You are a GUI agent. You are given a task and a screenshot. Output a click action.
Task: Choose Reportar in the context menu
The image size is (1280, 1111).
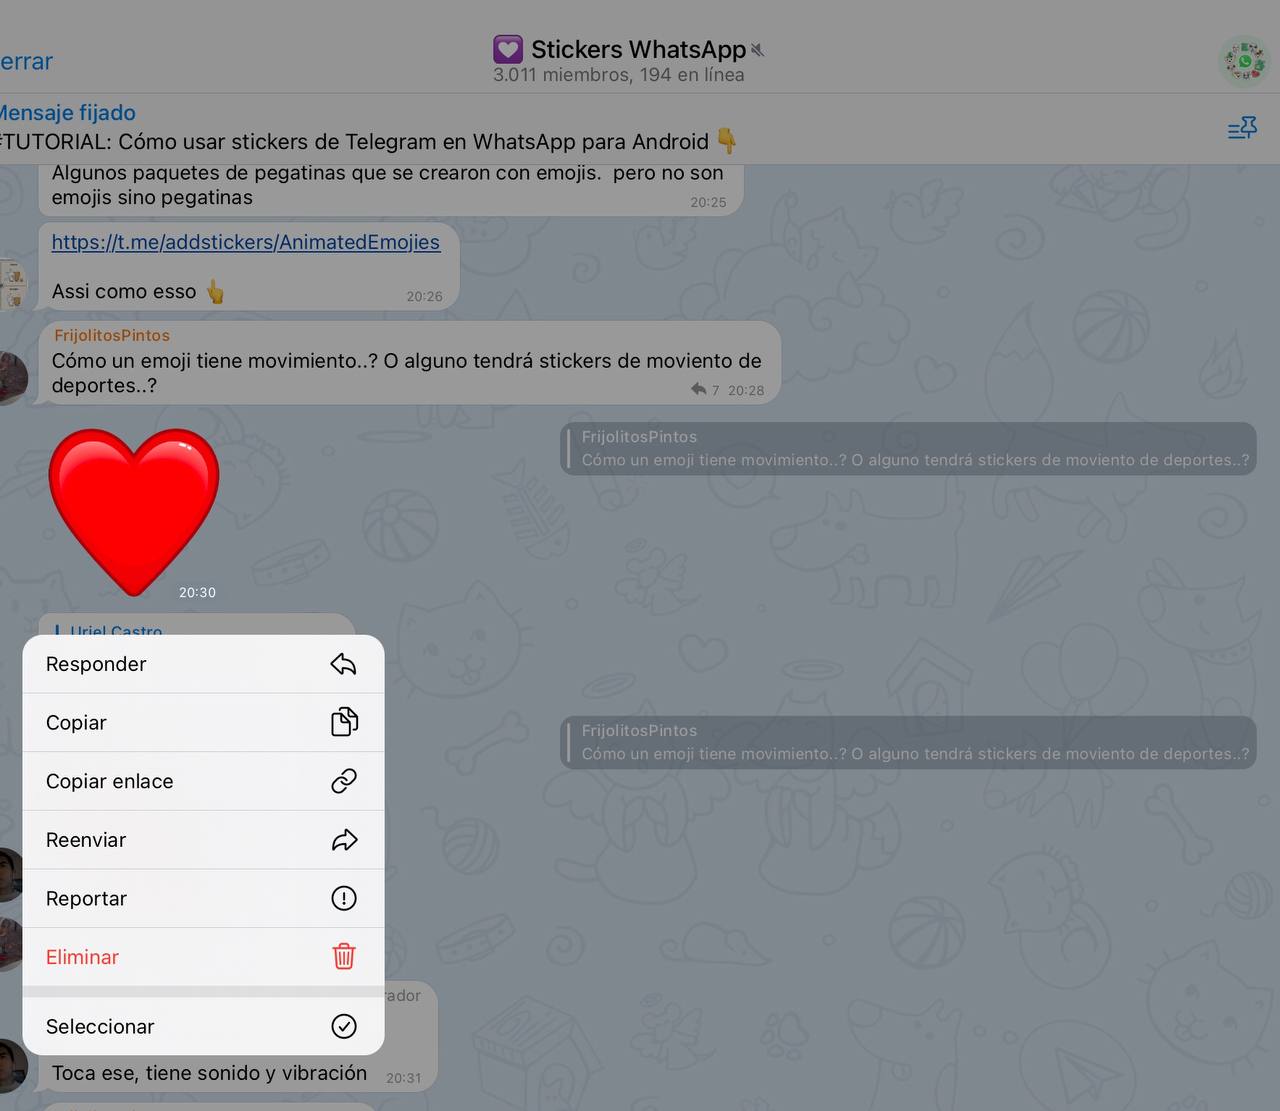(x=204, y=898)
